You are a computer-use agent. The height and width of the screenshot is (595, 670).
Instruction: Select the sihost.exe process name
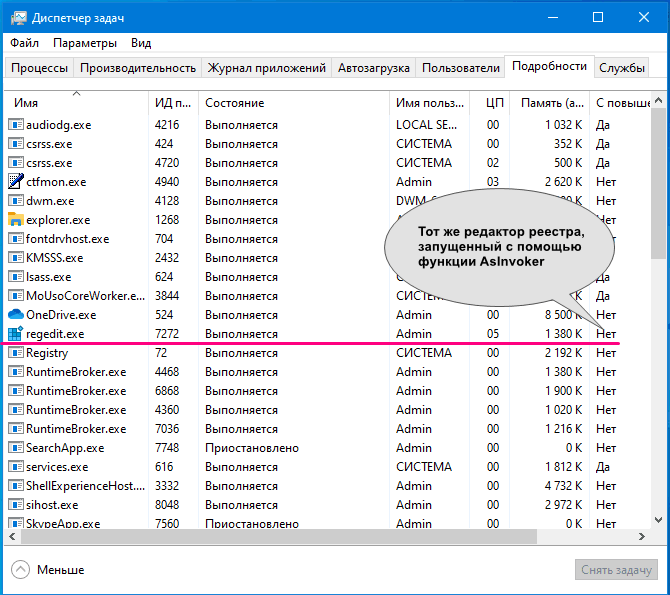click(x=52, y=505)
